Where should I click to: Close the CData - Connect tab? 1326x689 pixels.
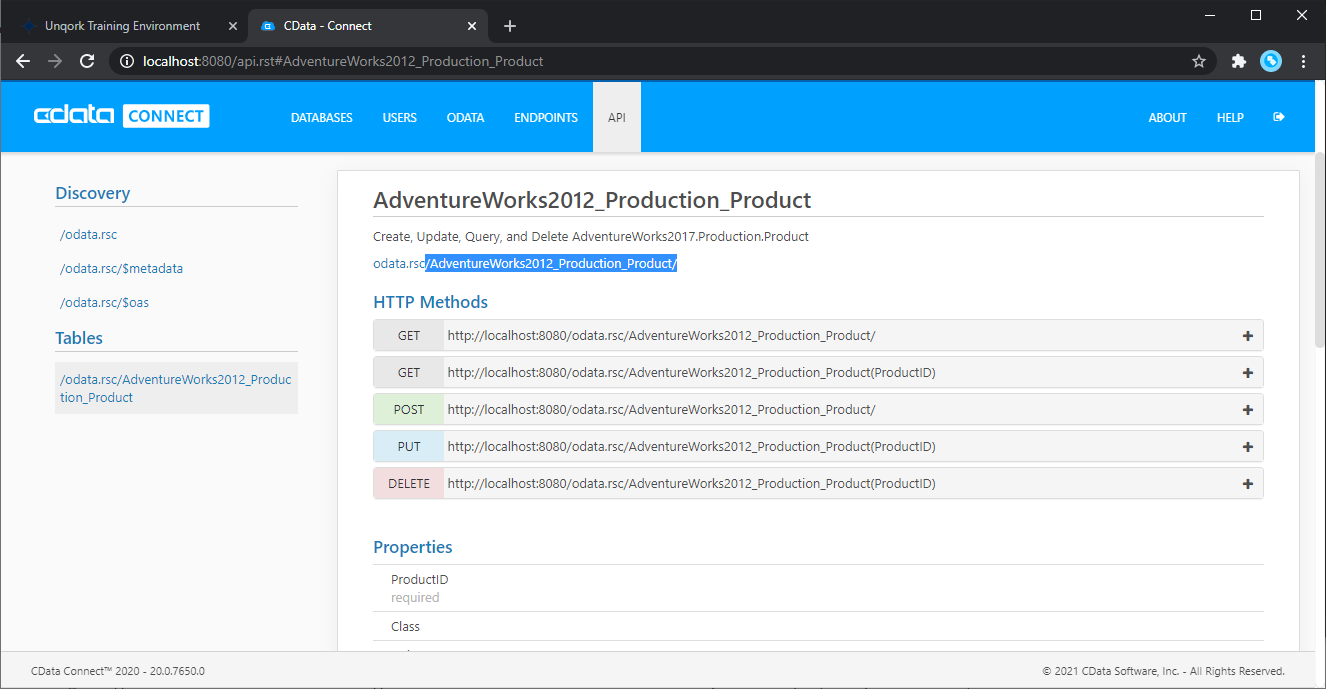pos(472,26)
